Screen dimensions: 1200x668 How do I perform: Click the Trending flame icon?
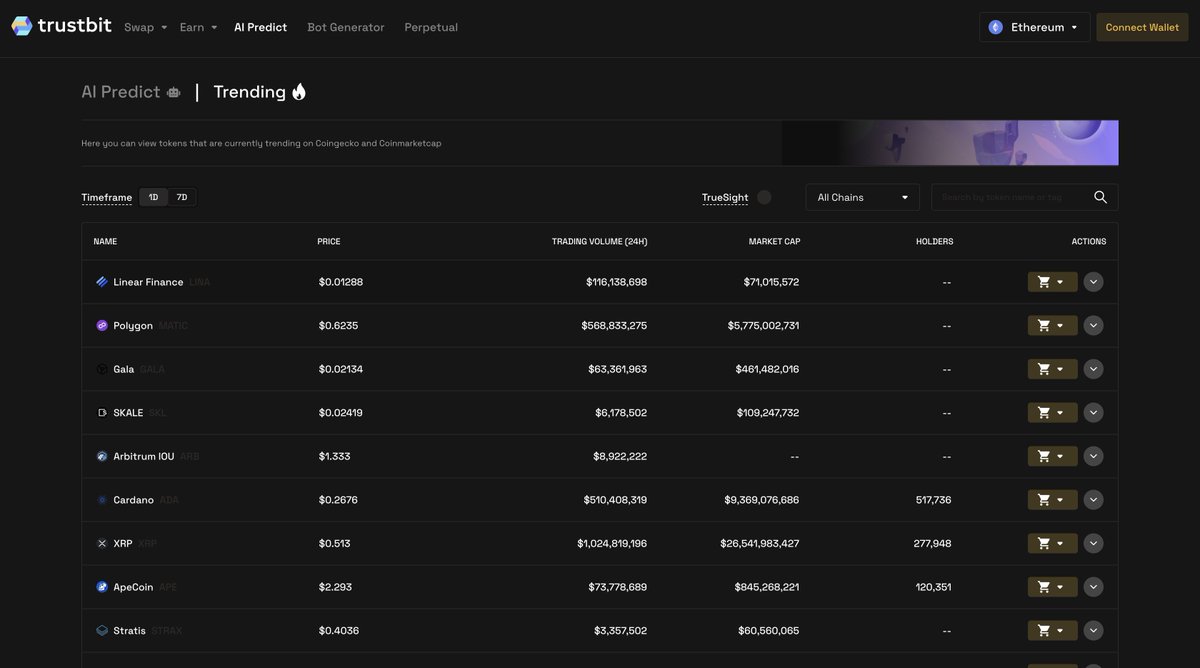(299, 91)
